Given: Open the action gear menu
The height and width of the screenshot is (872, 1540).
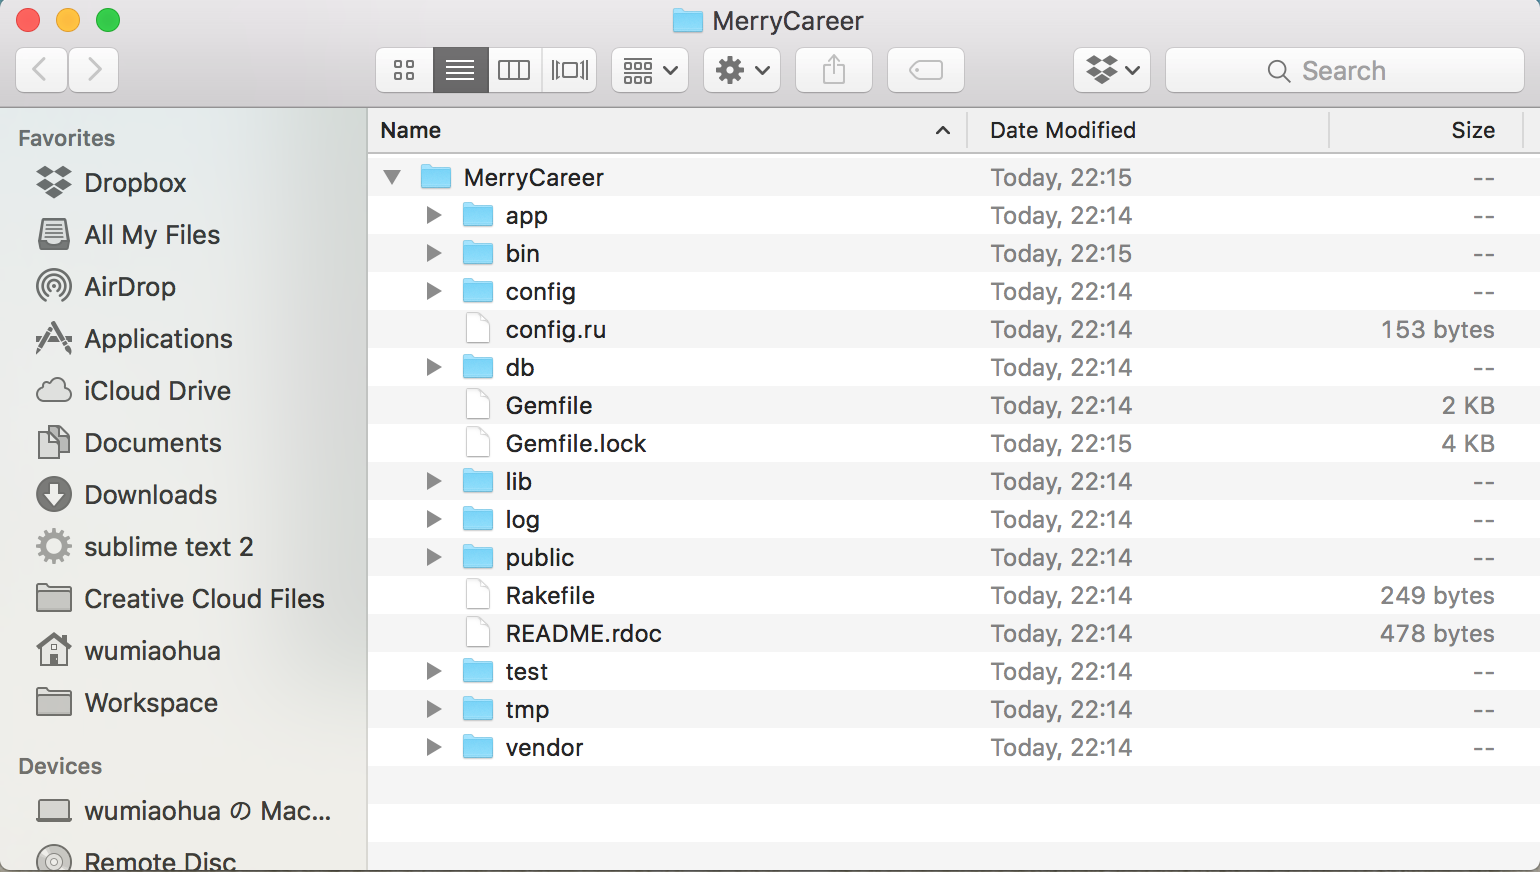Looking at the screenshot, I should coord(741,70).
